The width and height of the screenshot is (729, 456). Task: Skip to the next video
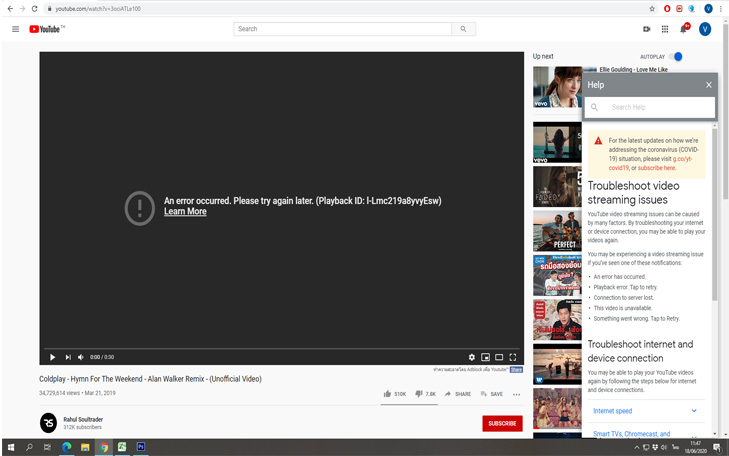click(x=68, y=357)
